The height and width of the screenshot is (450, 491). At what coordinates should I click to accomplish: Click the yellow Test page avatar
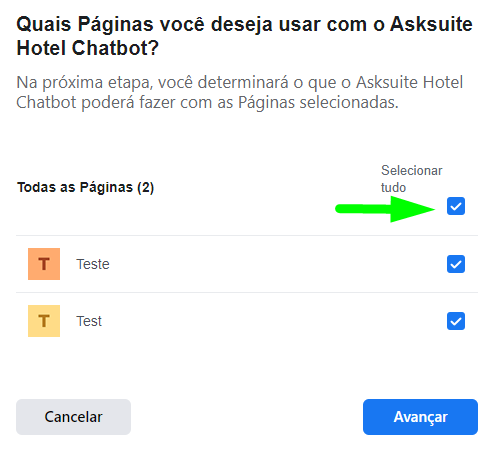point(44,321)
